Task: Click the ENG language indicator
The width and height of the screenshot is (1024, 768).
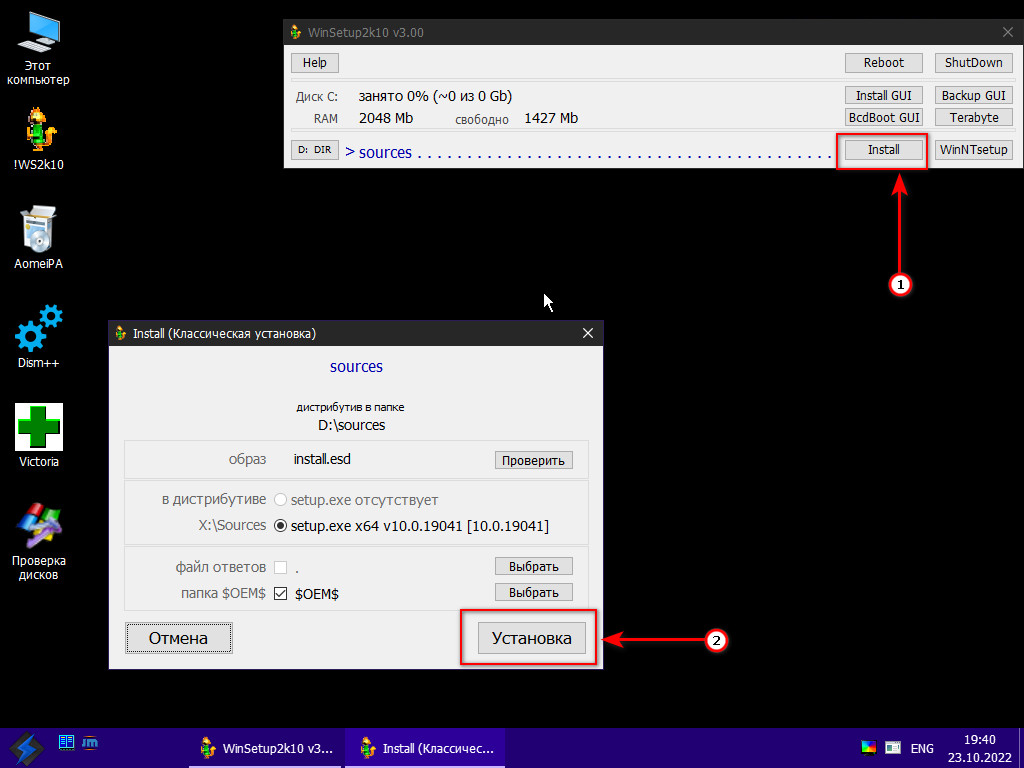Action: [922, 748]
